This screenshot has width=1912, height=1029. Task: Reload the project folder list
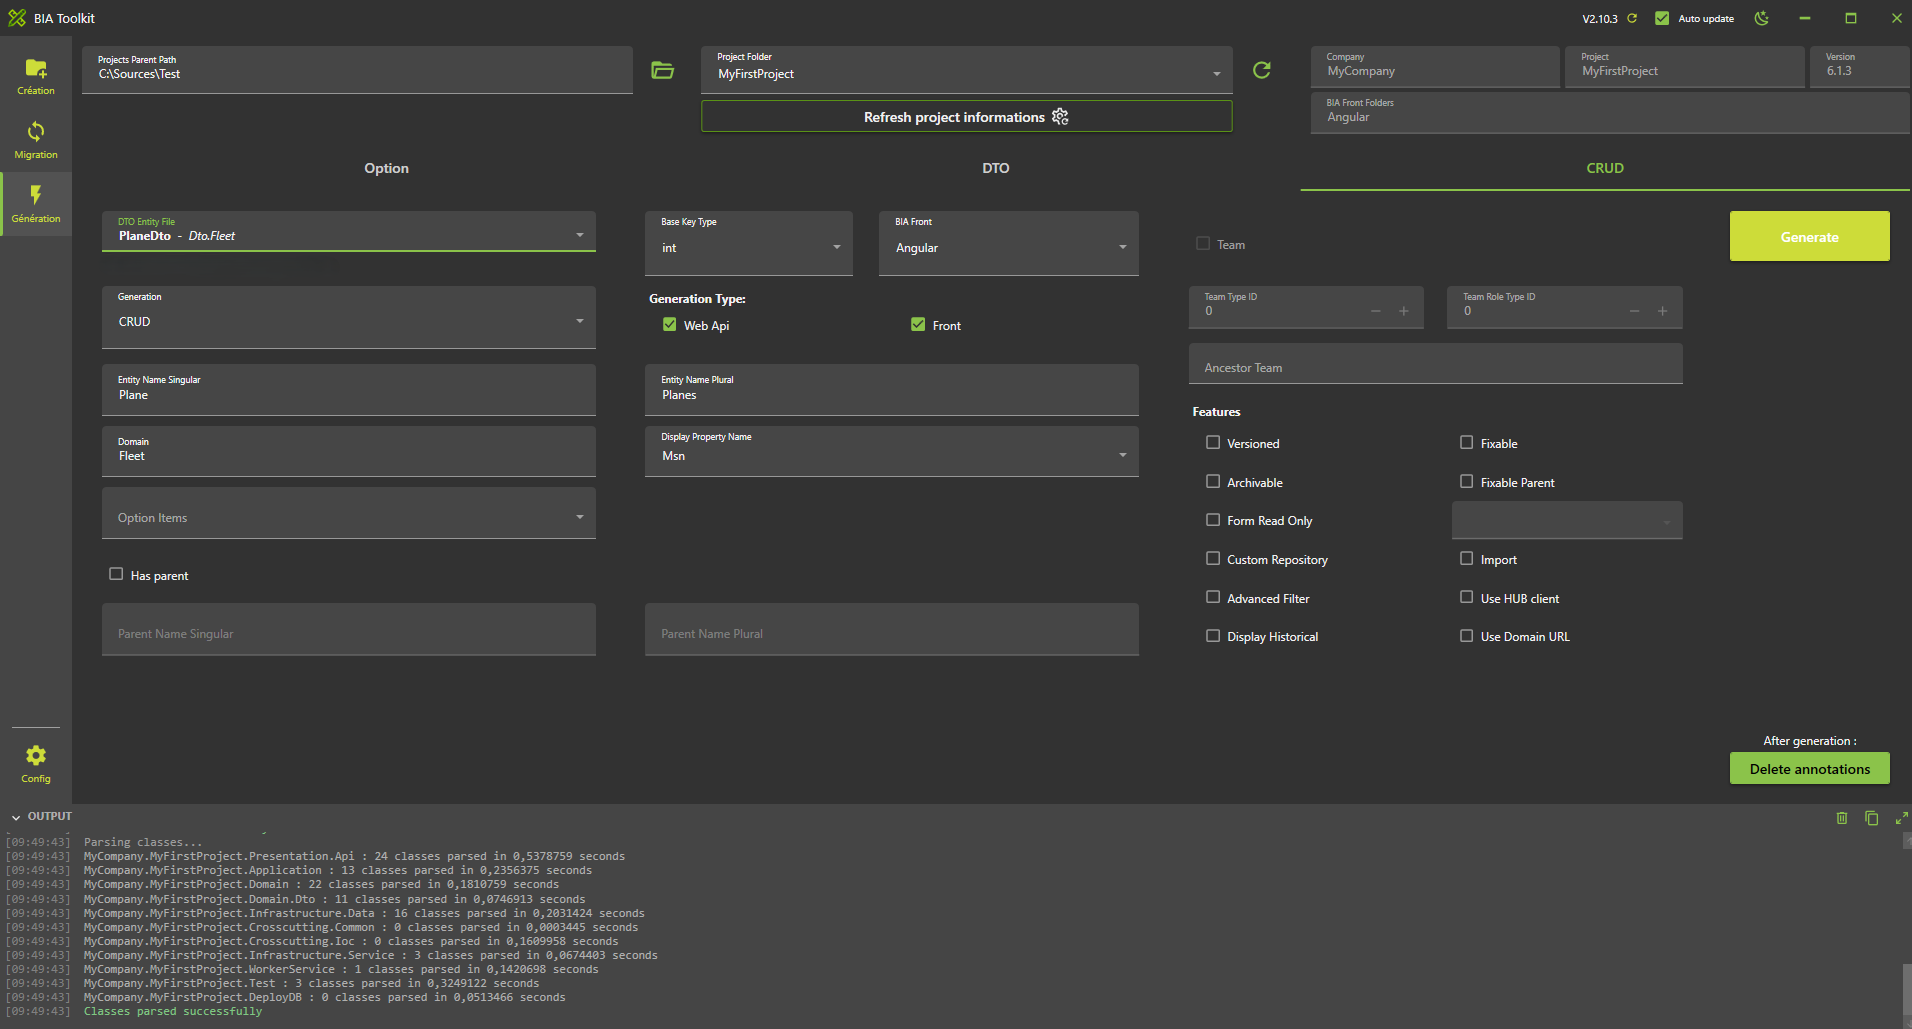pos(1262,70)
